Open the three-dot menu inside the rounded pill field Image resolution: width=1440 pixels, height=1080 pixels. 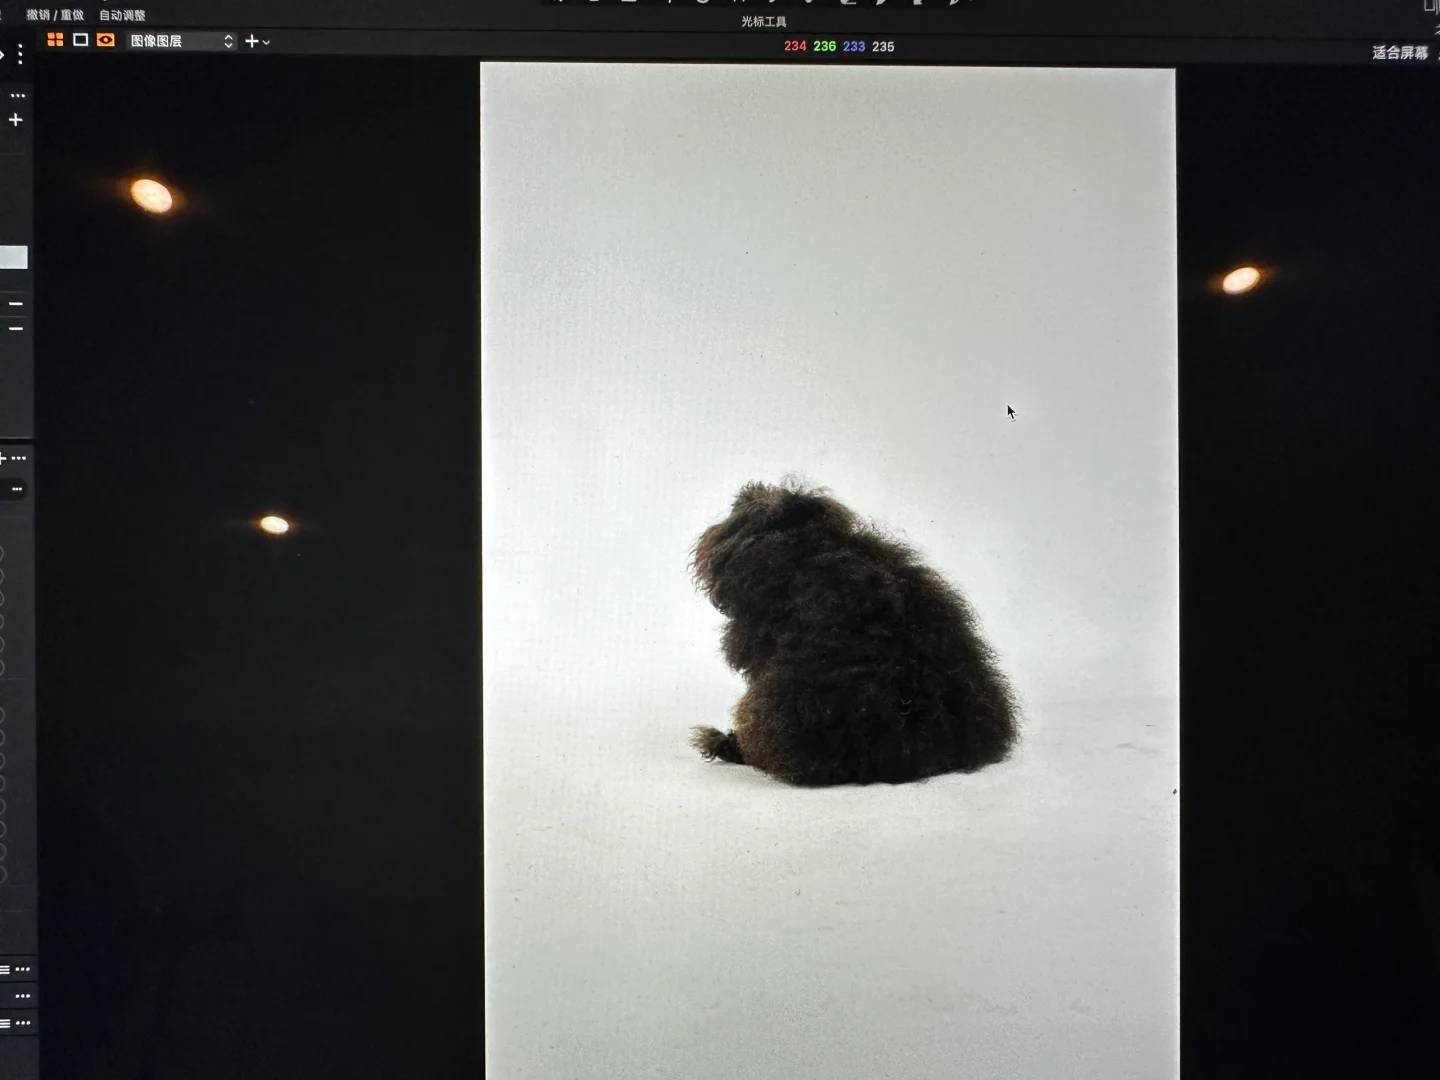(x=17, y=489)
